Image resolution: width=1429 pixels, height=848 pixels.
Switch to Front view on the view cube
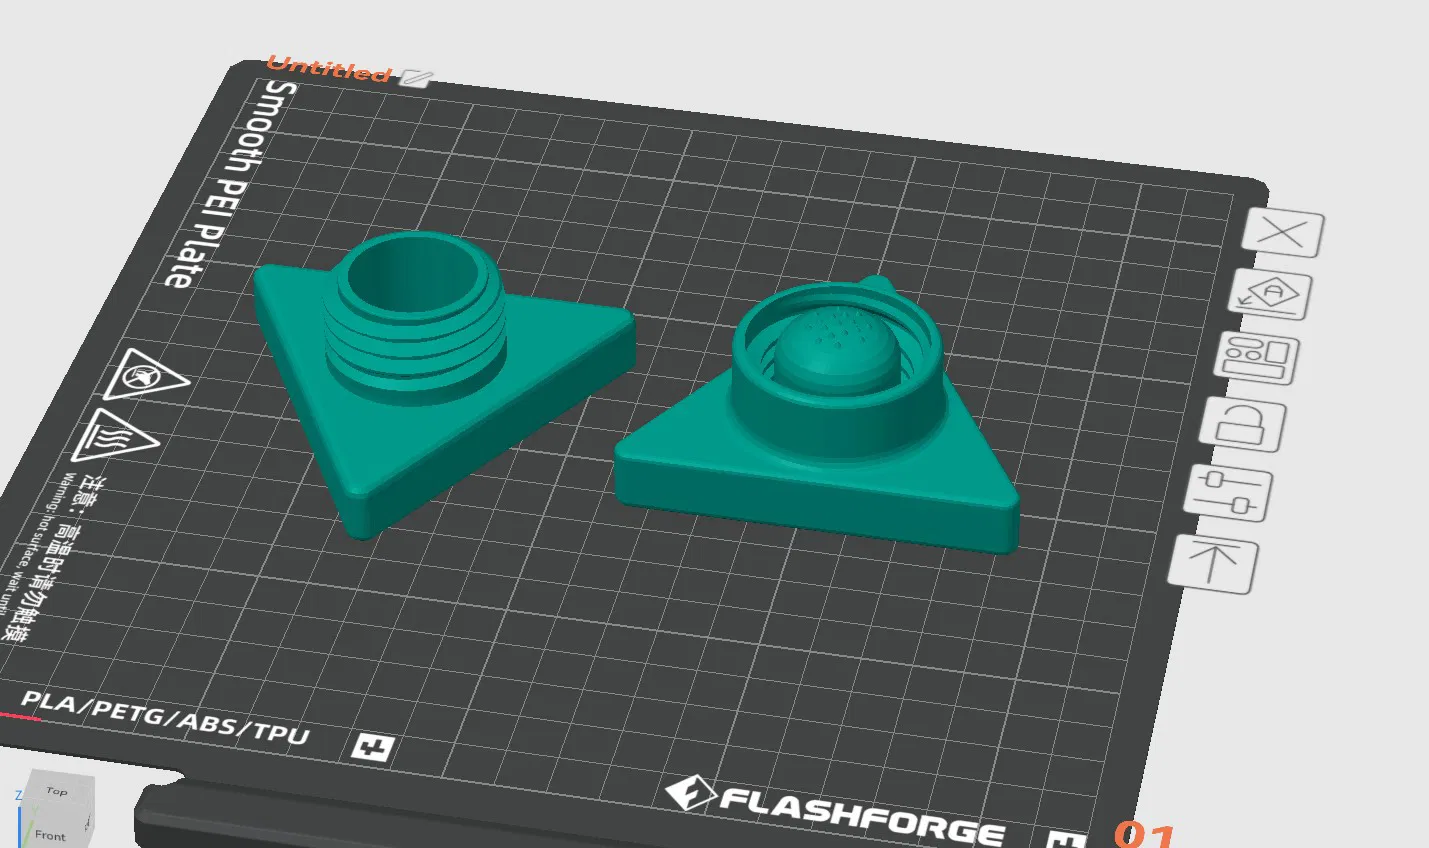pos(50,834)
